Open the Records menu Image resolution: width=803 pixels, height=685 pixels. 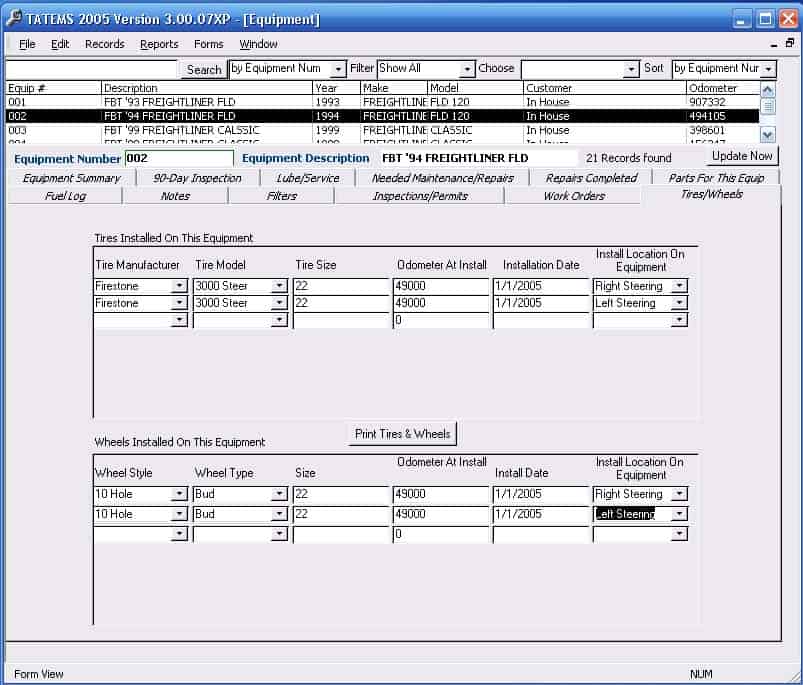pyautogui.click(x=104, y=44)
